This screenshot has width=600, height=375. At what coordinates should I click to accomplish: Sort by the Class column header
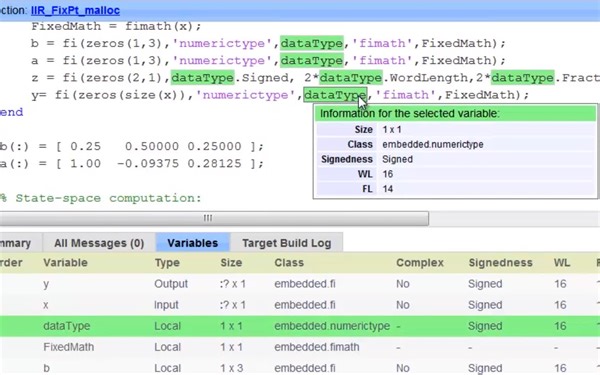[289, 262]
